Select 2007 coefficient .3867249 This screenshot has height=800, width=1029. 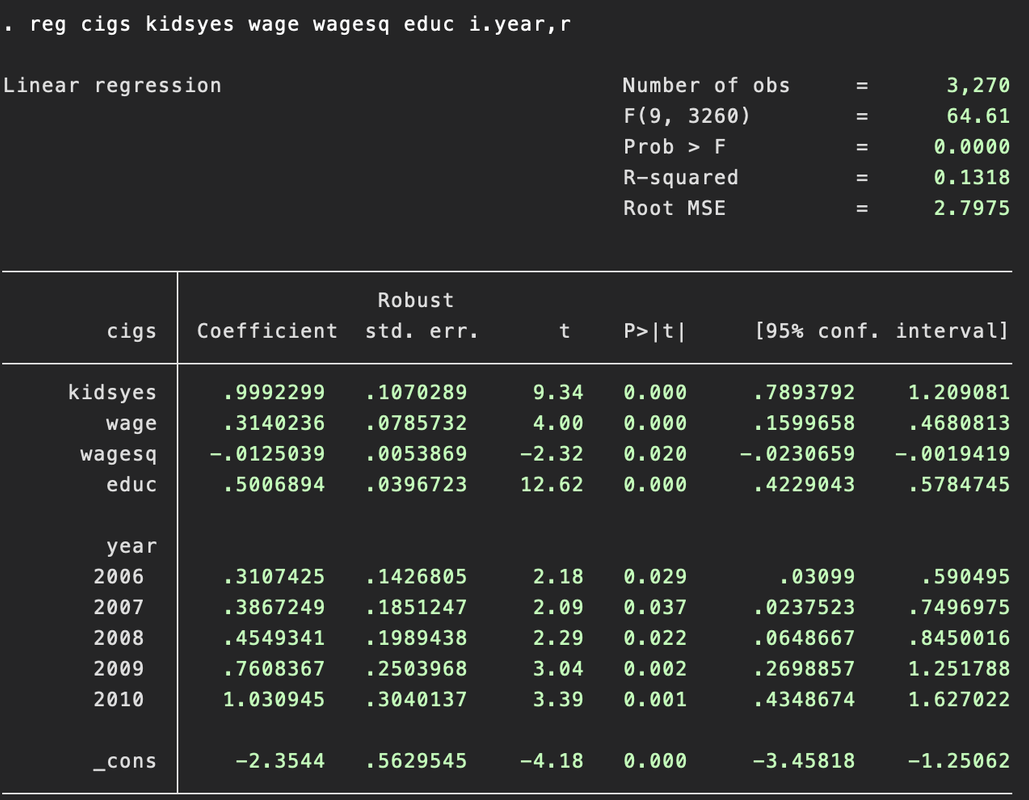pos(274,608)
